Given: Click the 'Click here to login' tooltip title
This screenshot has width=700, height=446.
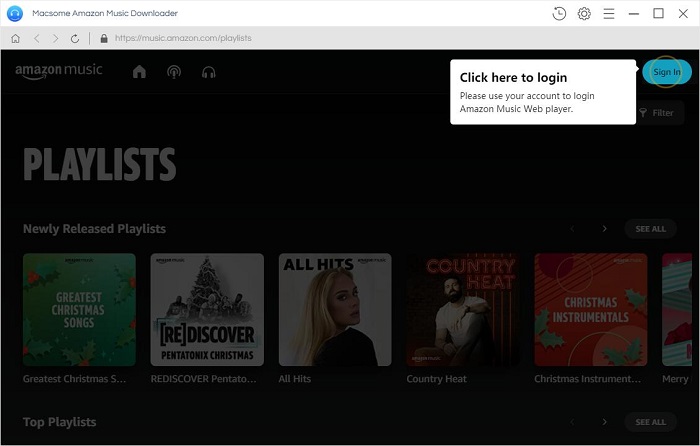Looking at the screenshot, I should [x=513, y=78].
